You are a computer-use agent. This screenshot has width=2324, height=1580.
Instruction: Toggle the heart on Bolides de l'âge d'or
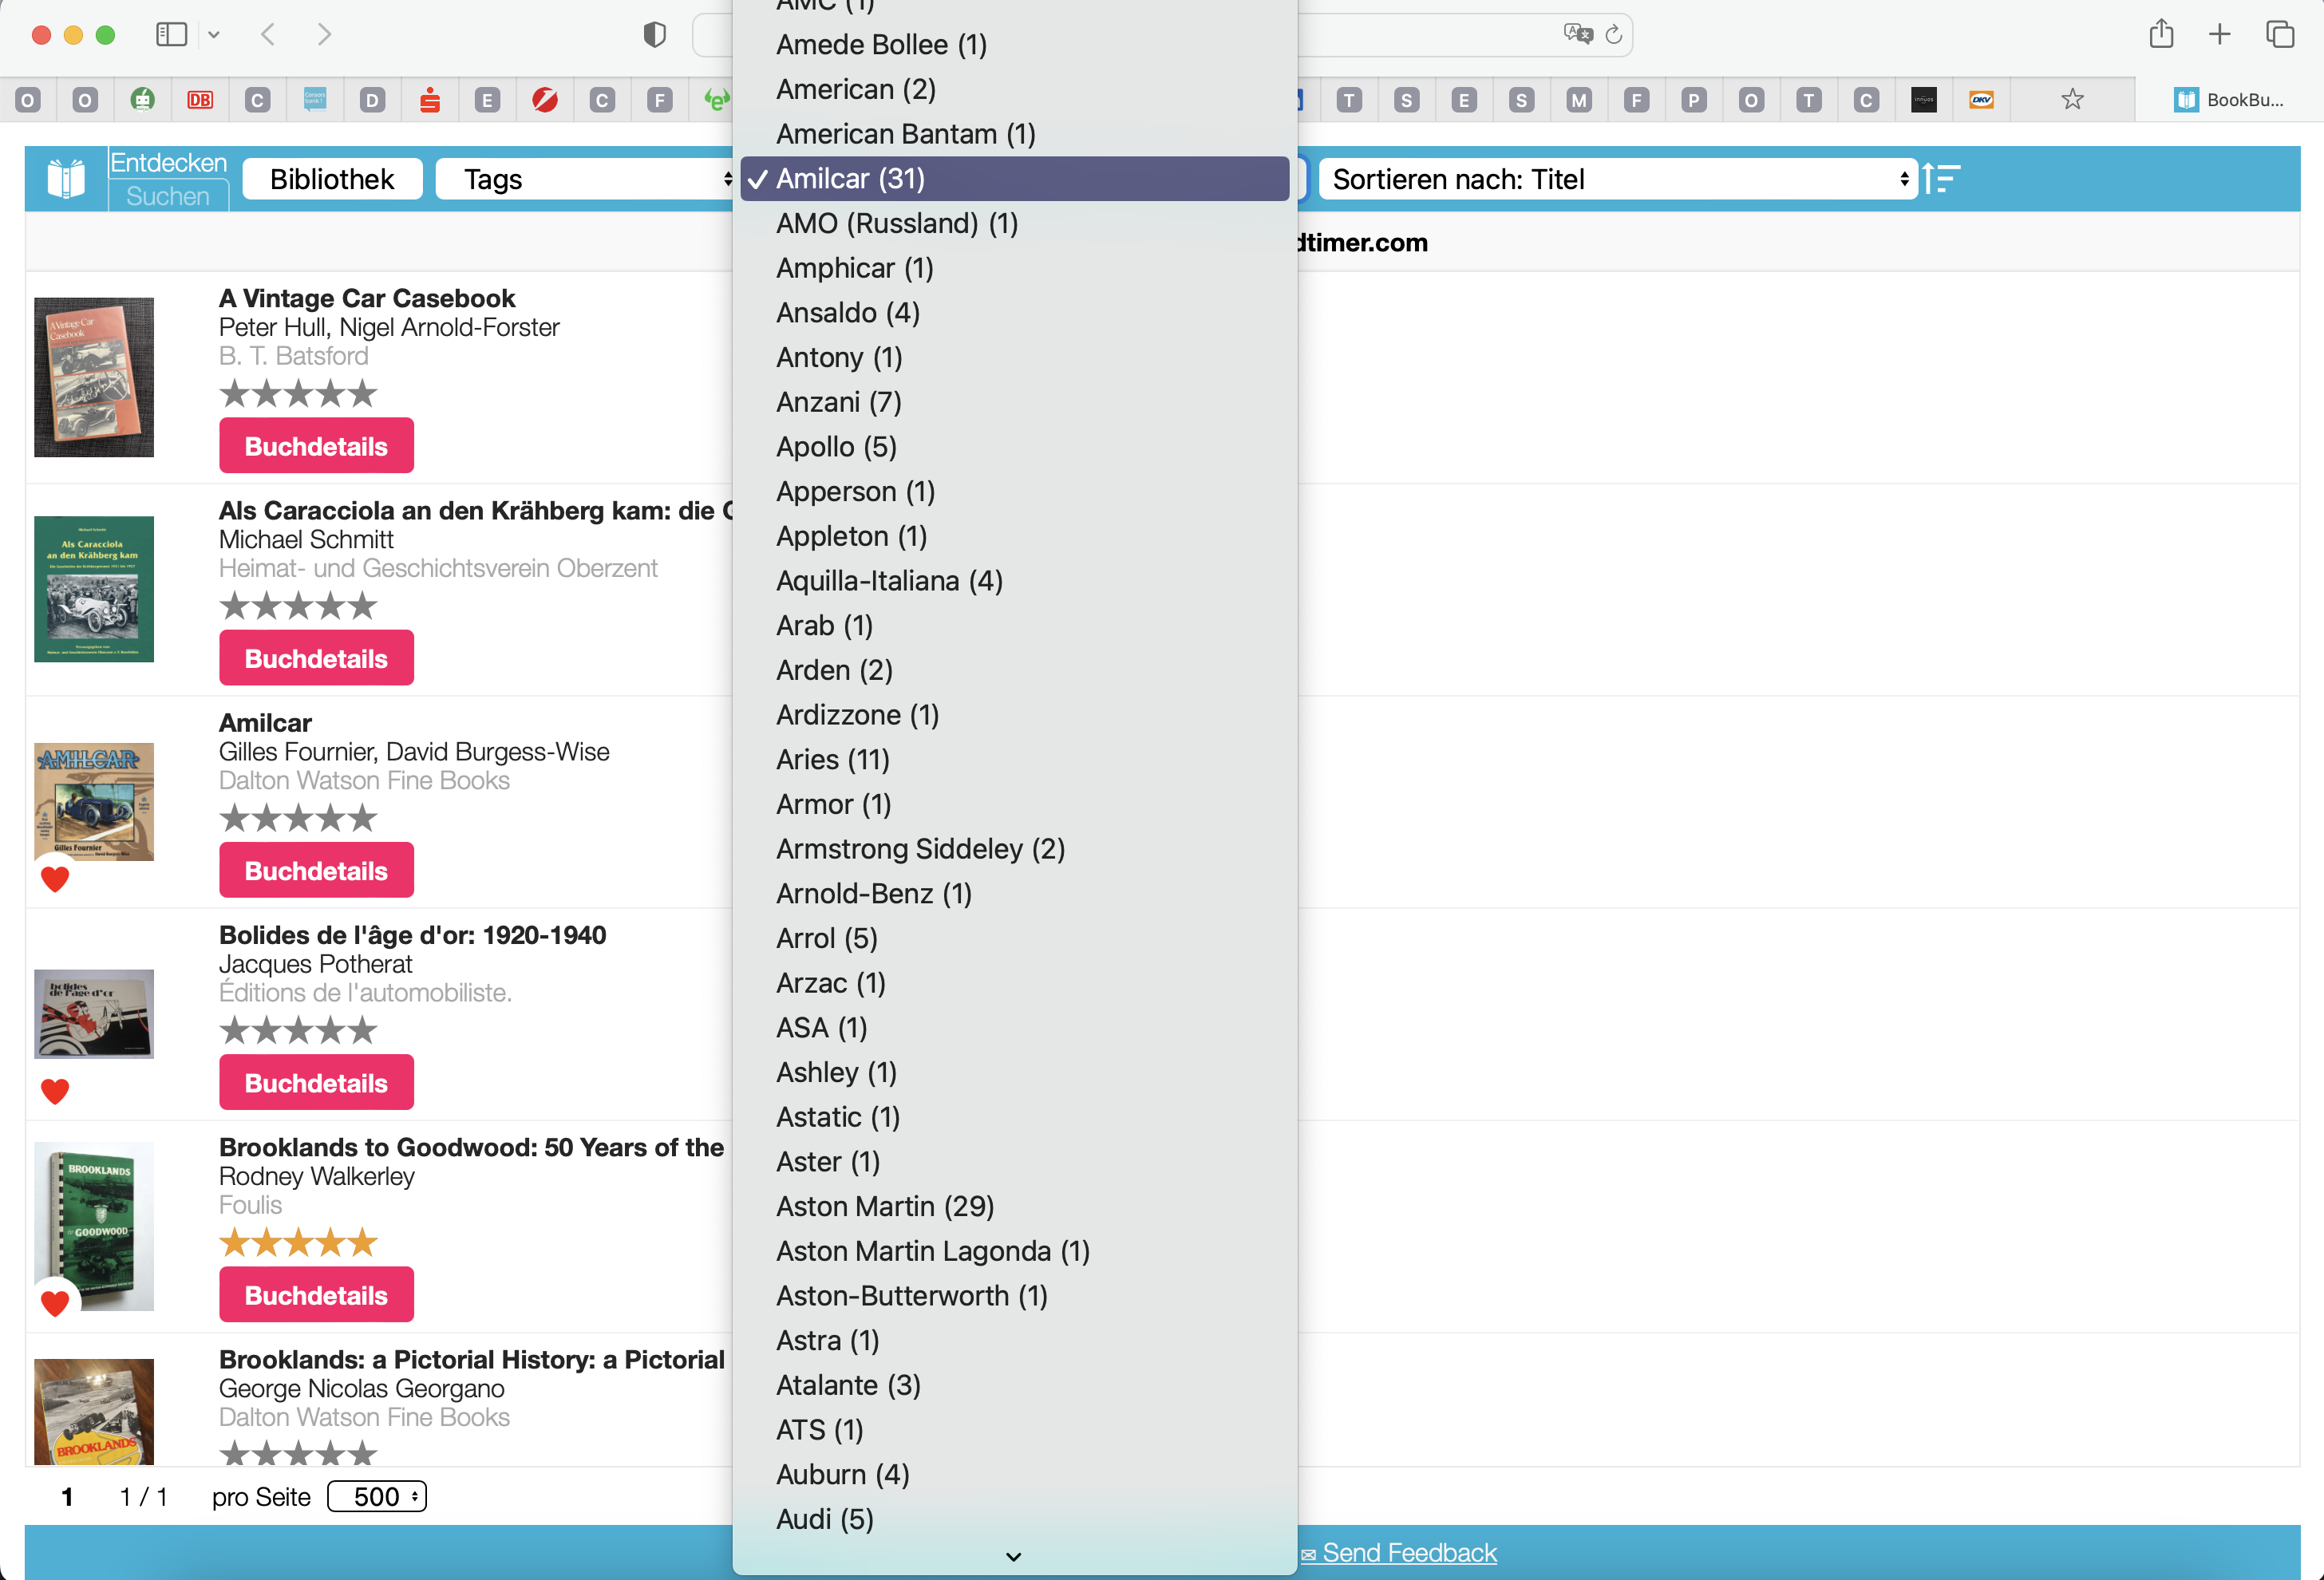[x=55, y=1091]
